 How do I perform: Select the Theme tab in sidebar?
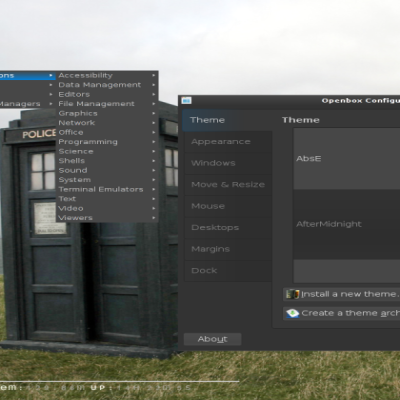pyautogui.click(x=227, y=120)
